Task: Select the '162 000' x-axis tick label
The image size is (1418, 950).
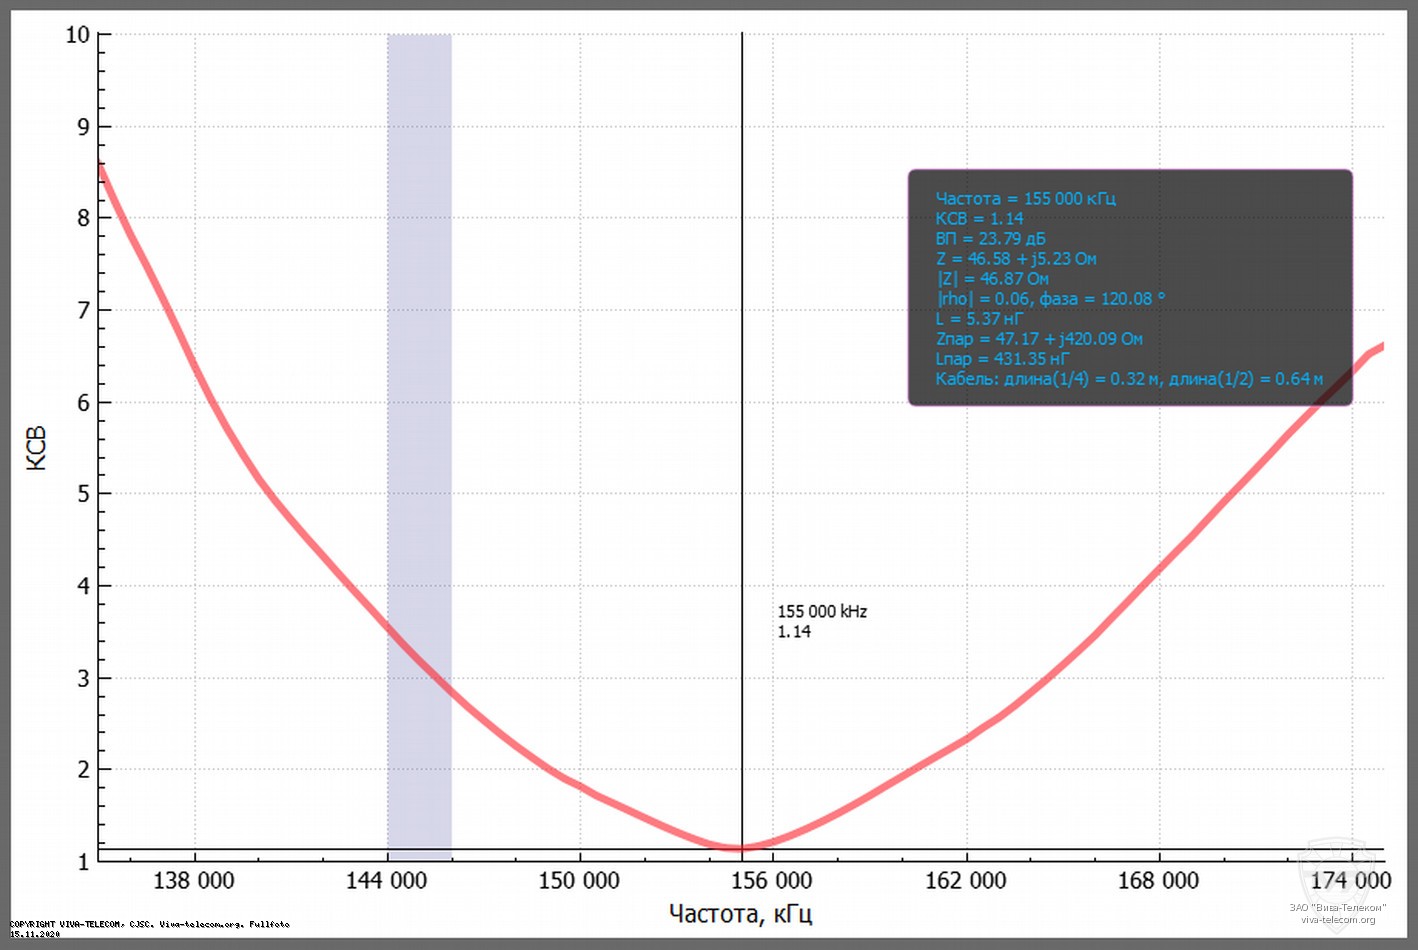Action: tap(965, 881)
